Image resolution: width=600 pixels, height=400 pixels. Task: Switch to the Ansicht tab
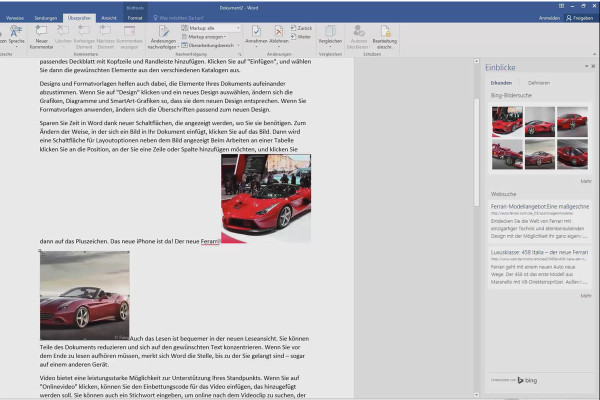tap(109, 18)
